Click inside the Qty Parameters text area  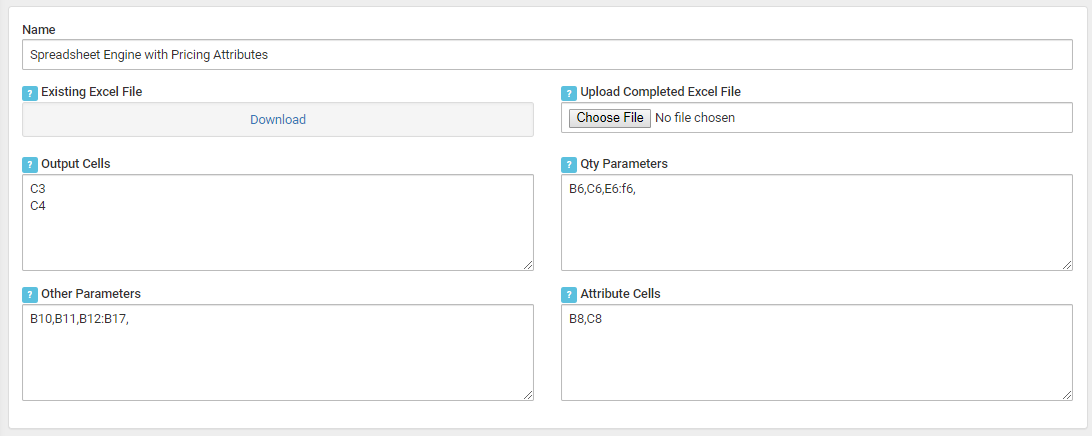[x=816, y=230]
